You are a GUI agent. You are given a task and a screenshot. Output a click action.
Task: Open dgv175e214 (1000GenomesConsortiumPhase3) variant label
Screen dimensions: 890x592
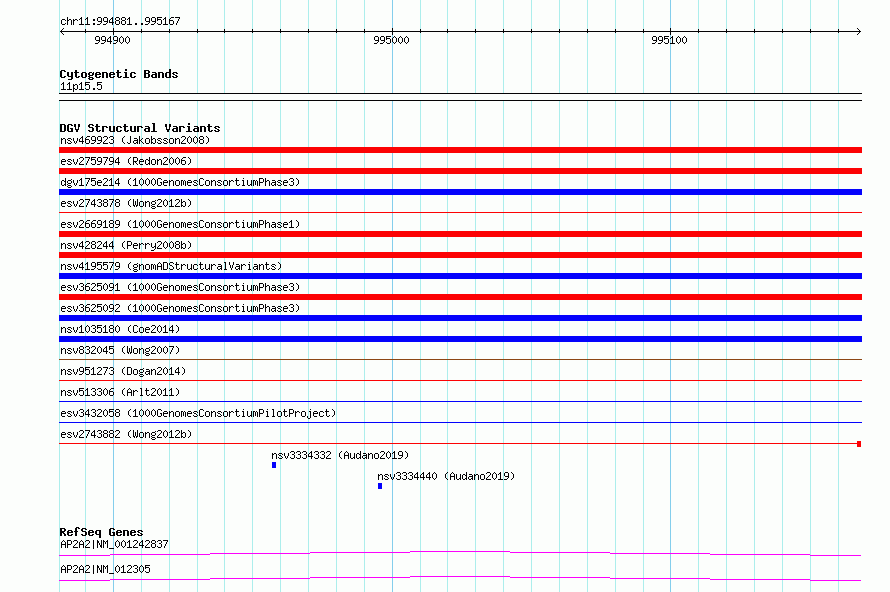click(180, 182)
